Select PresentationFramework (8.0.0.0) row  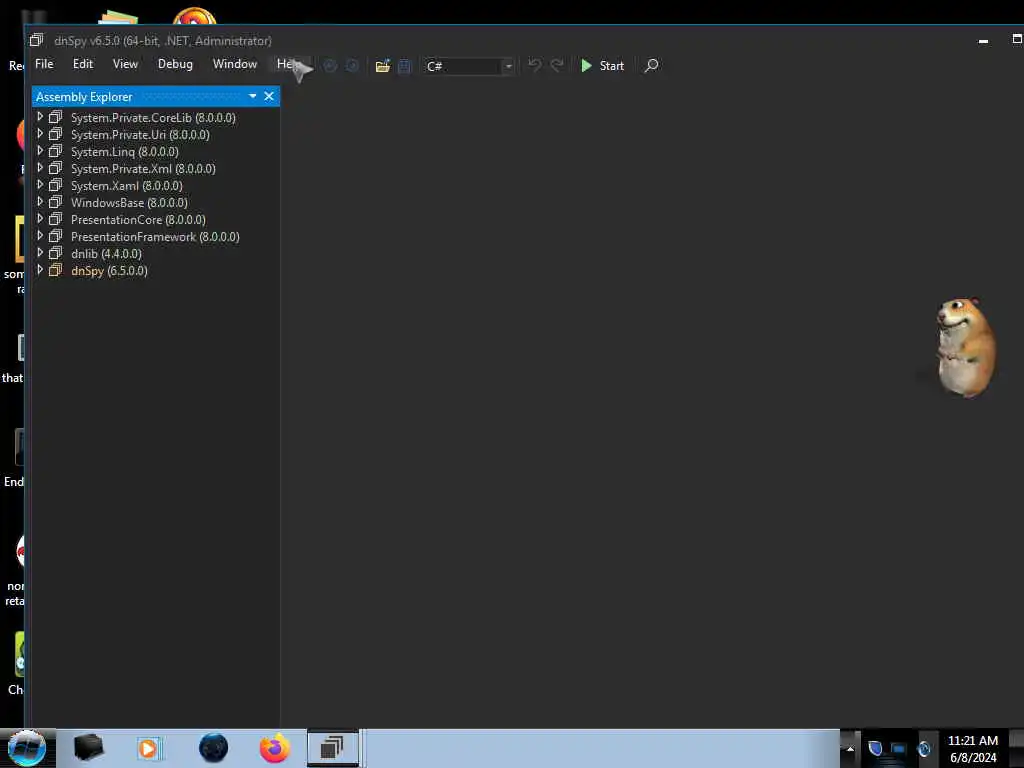click(155, 236)
